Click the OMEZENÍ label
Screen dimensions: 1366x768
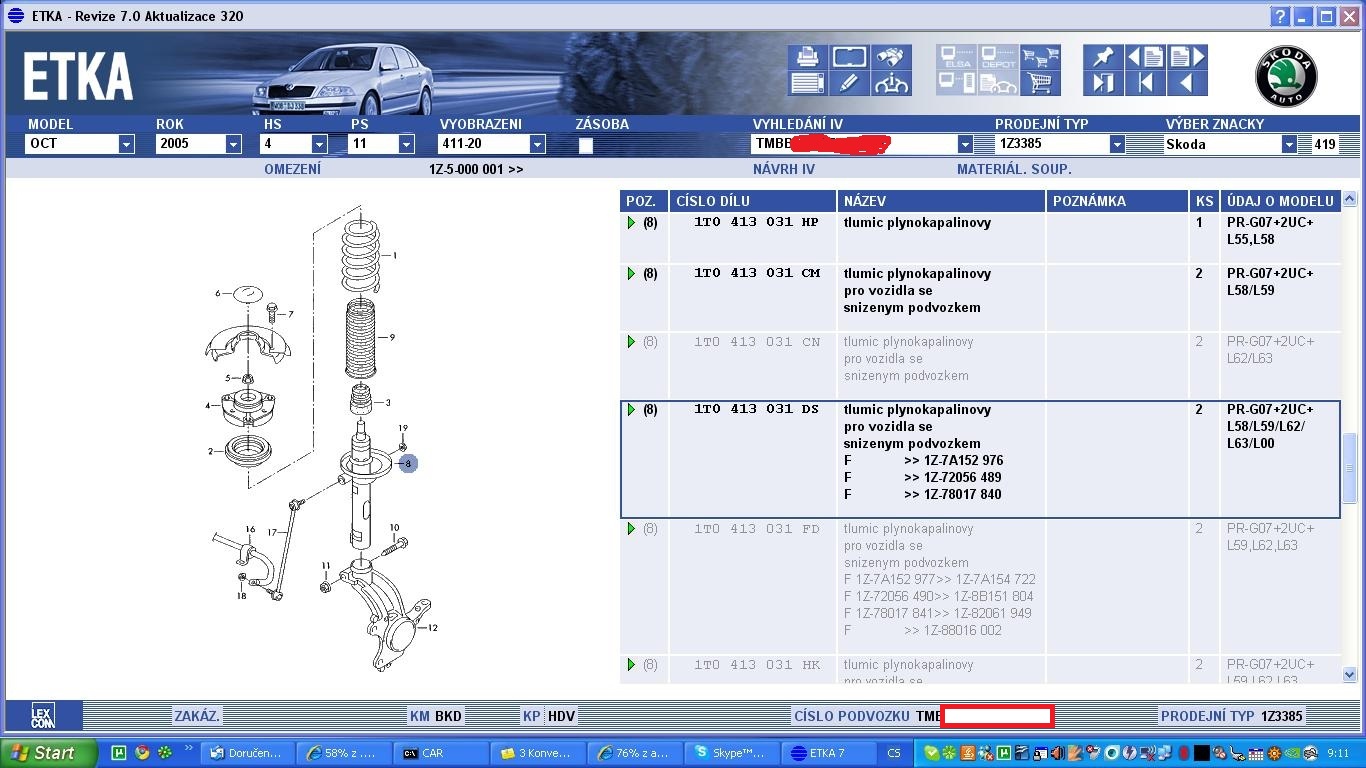(292, 169)
